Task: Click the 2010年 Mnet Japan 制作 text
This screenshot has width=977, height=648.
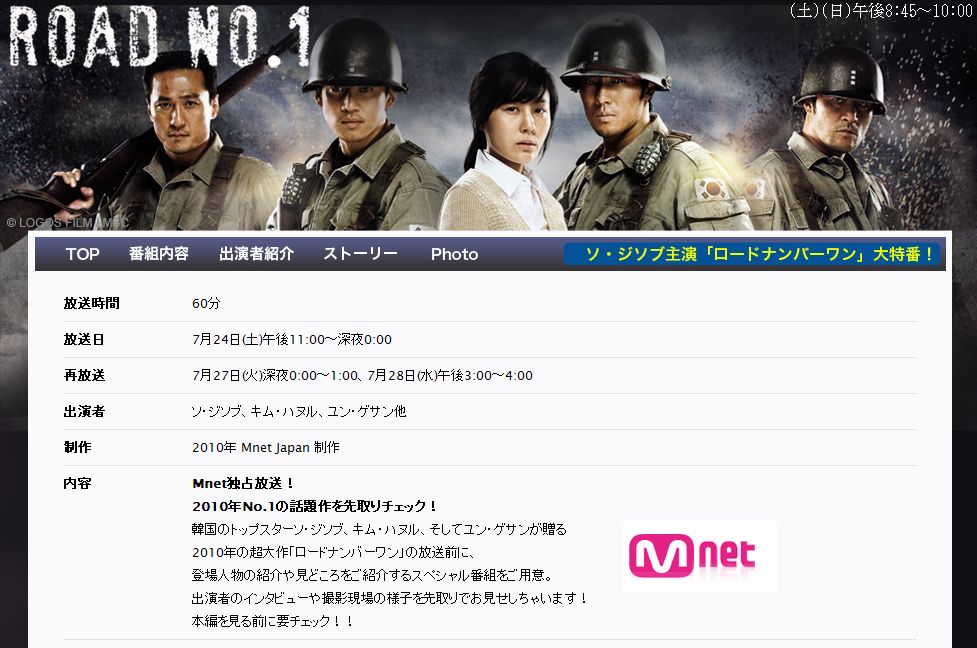Action: click(265, 447)
